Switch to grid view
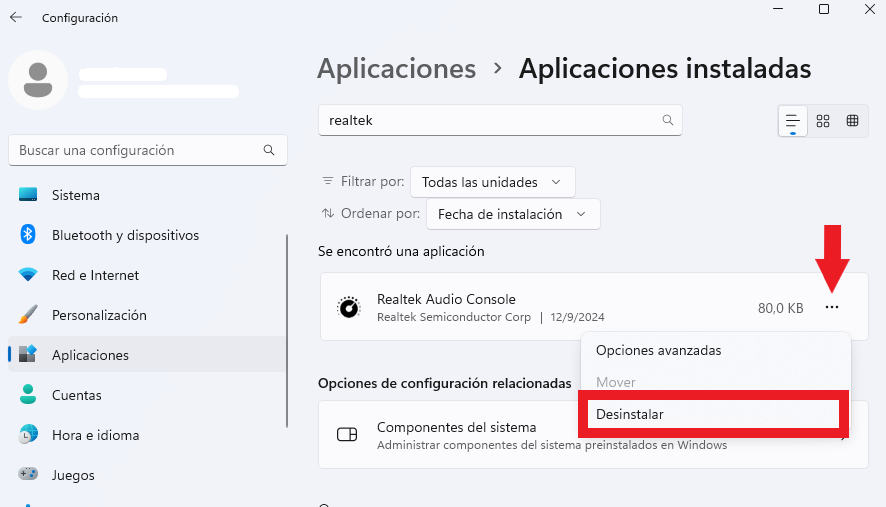This screenshot has height=507, width=886. 823,121
